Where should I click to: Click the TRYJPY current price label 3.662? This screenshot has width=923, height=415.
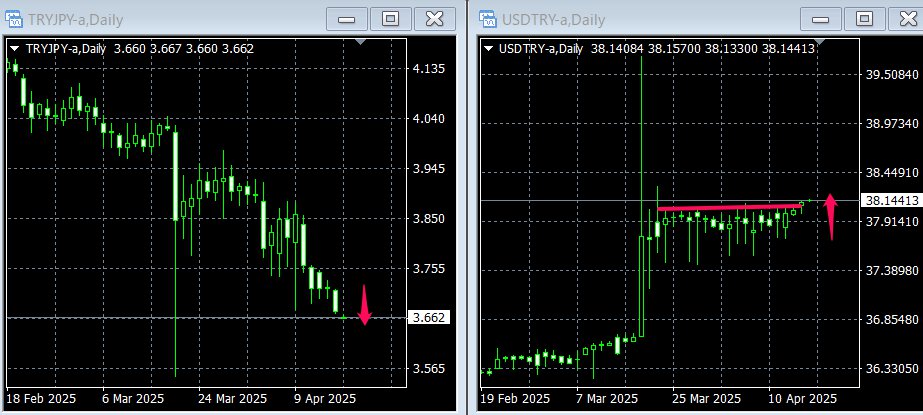429,318
